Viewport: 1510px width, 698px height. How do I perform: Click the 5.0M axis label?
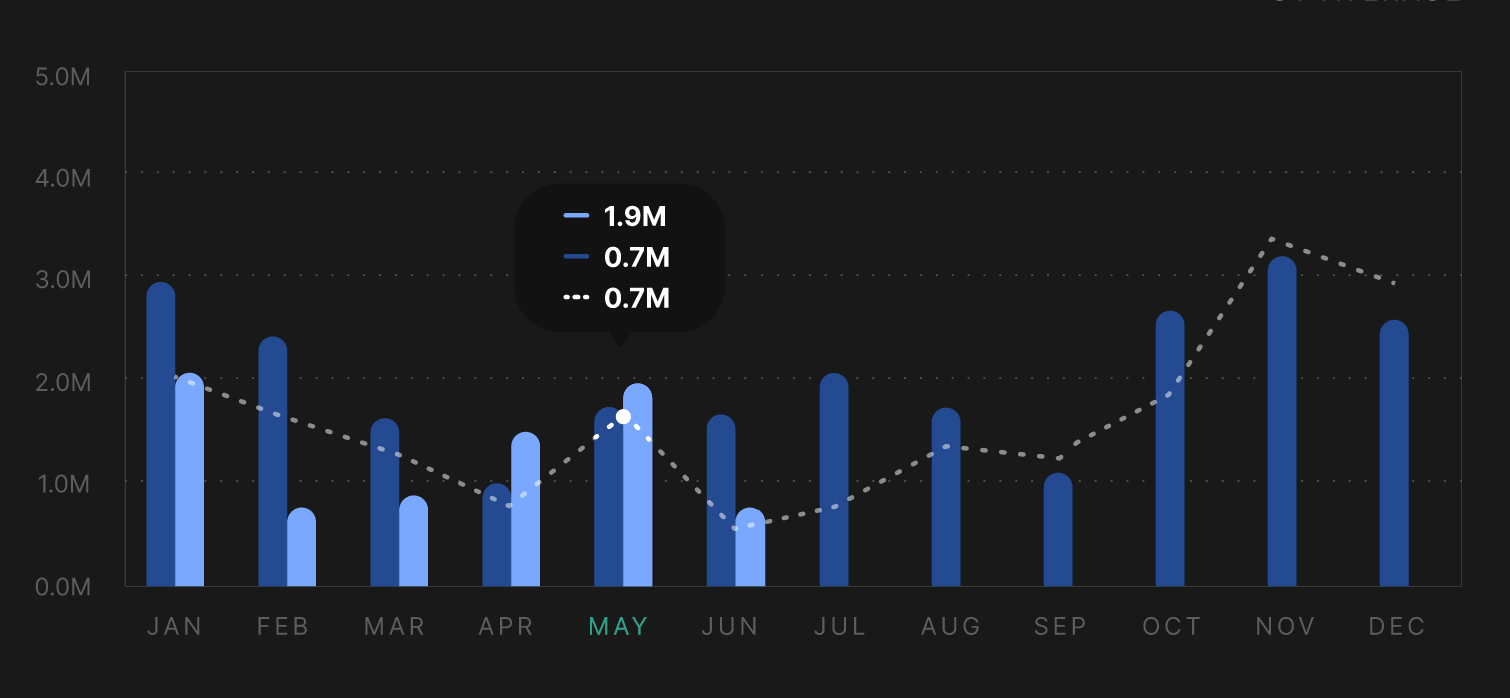[x=62, y=76]
